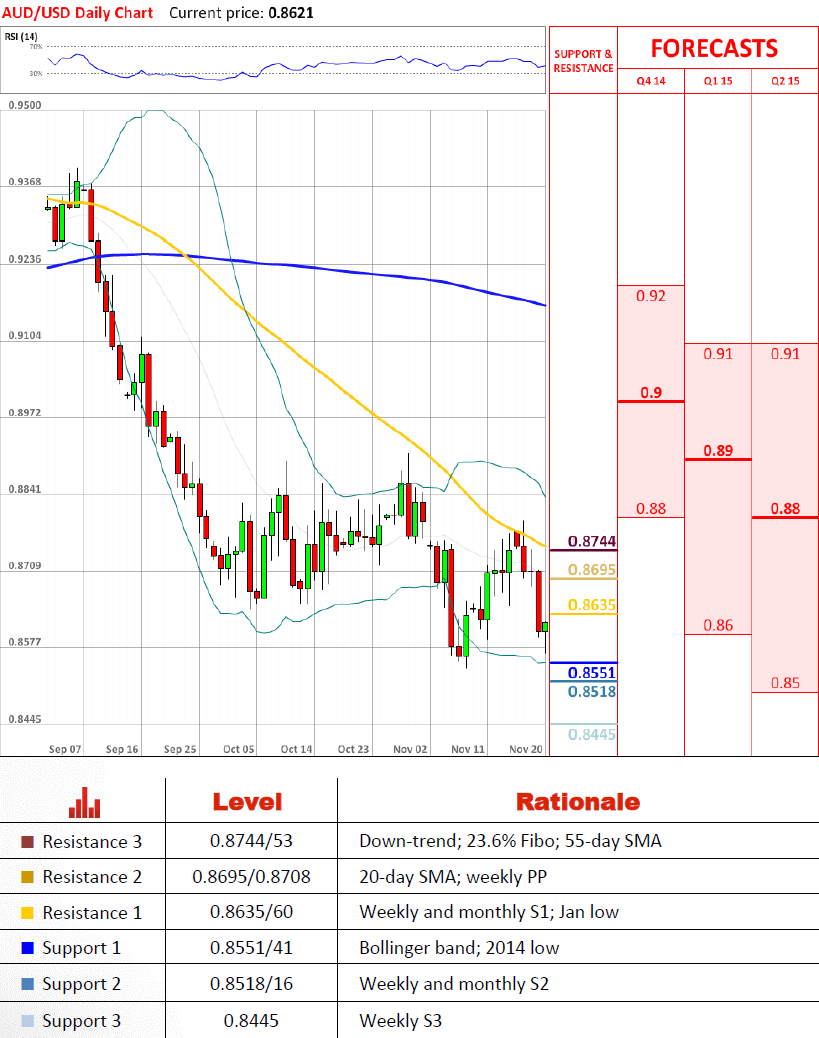The width and height of the screenshot is (819, 1038).
Task: Click the level cell 0.8695/0.8708
Action: (251, 876)
